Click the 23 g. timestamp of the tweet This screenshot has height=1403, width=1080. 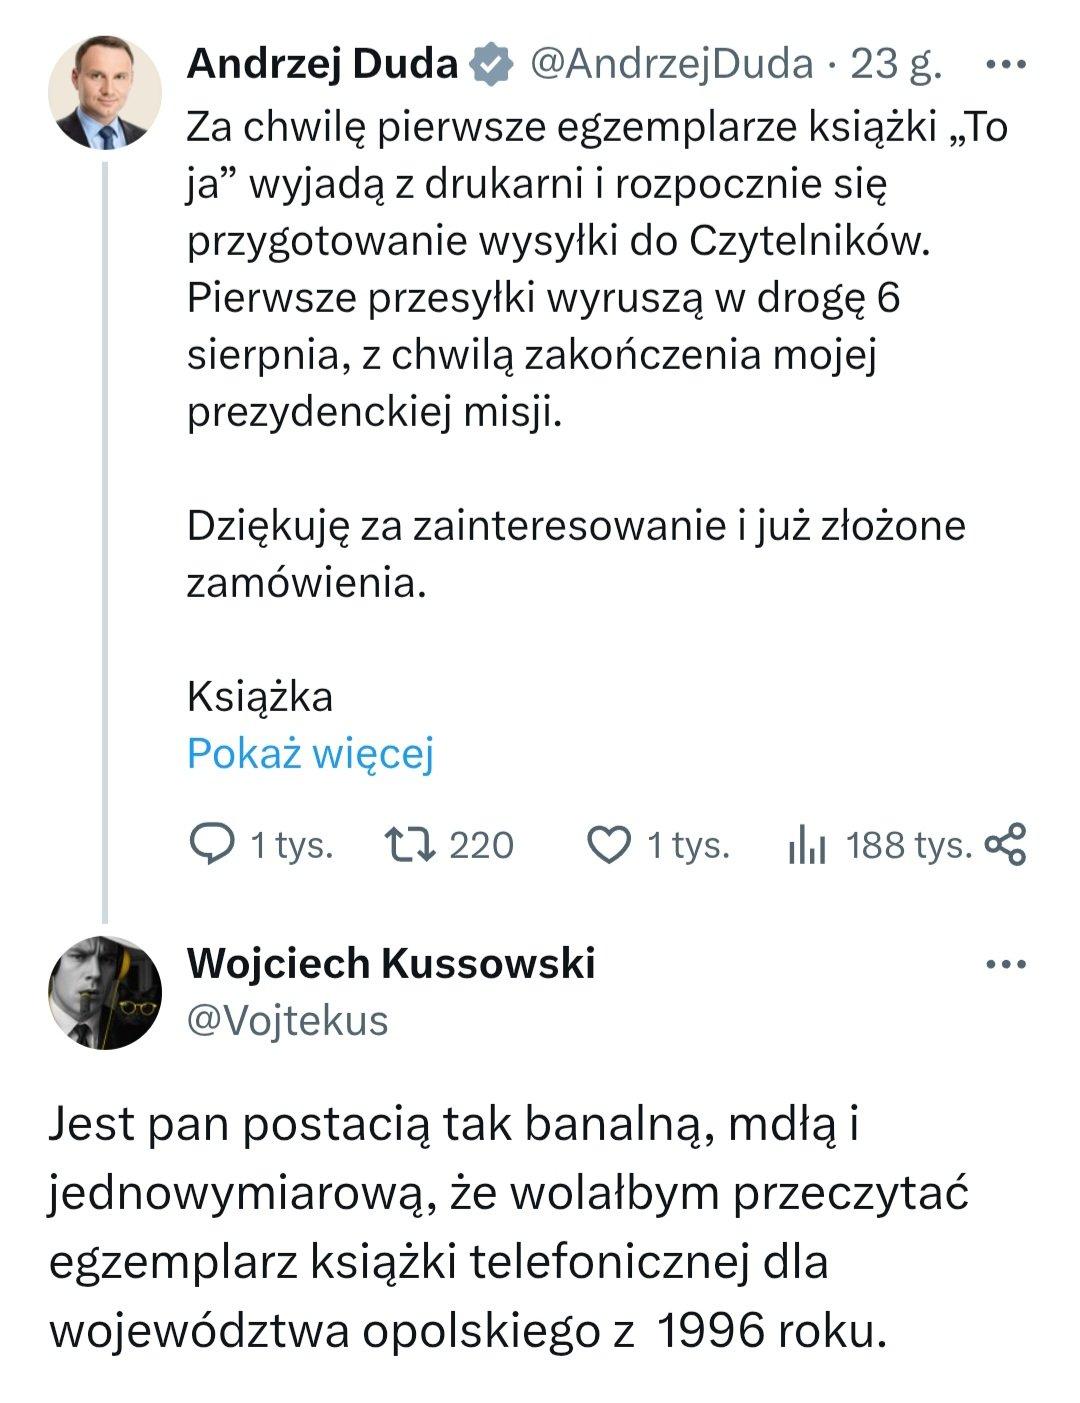coord(896,65)
